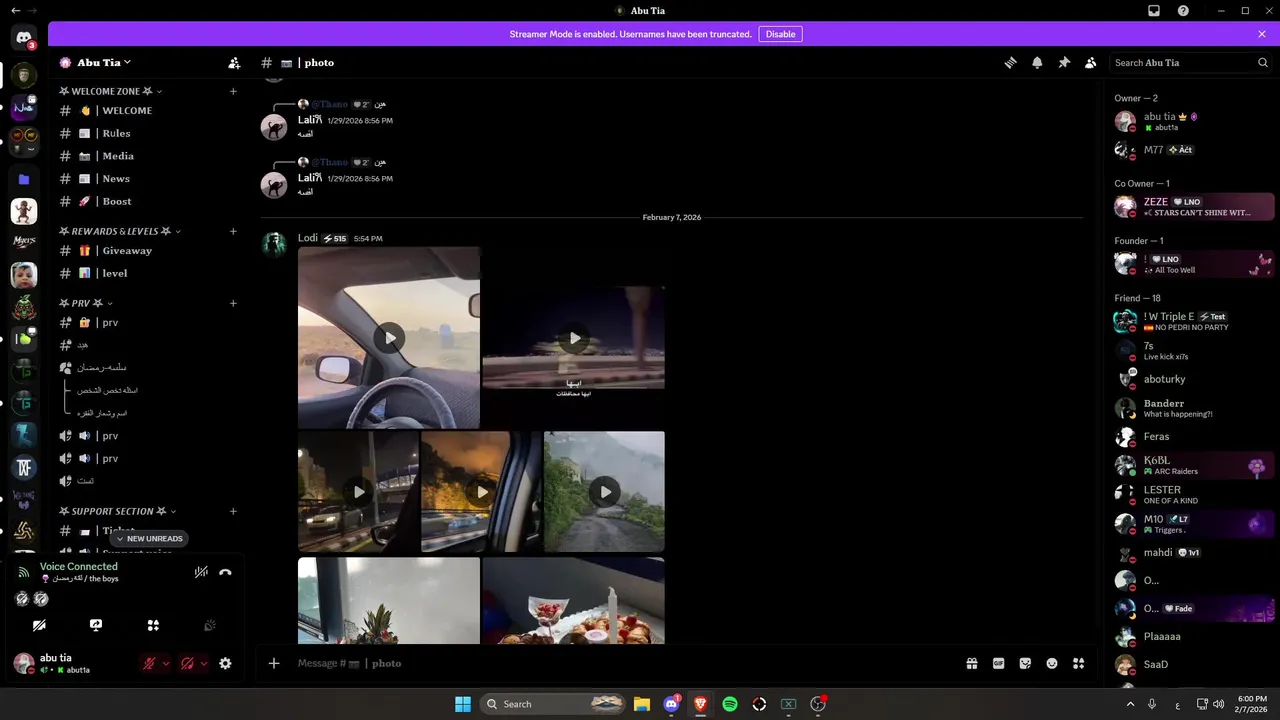Open the GIF picker
The image size is (1280, 720).
click(x=998, y=663)
